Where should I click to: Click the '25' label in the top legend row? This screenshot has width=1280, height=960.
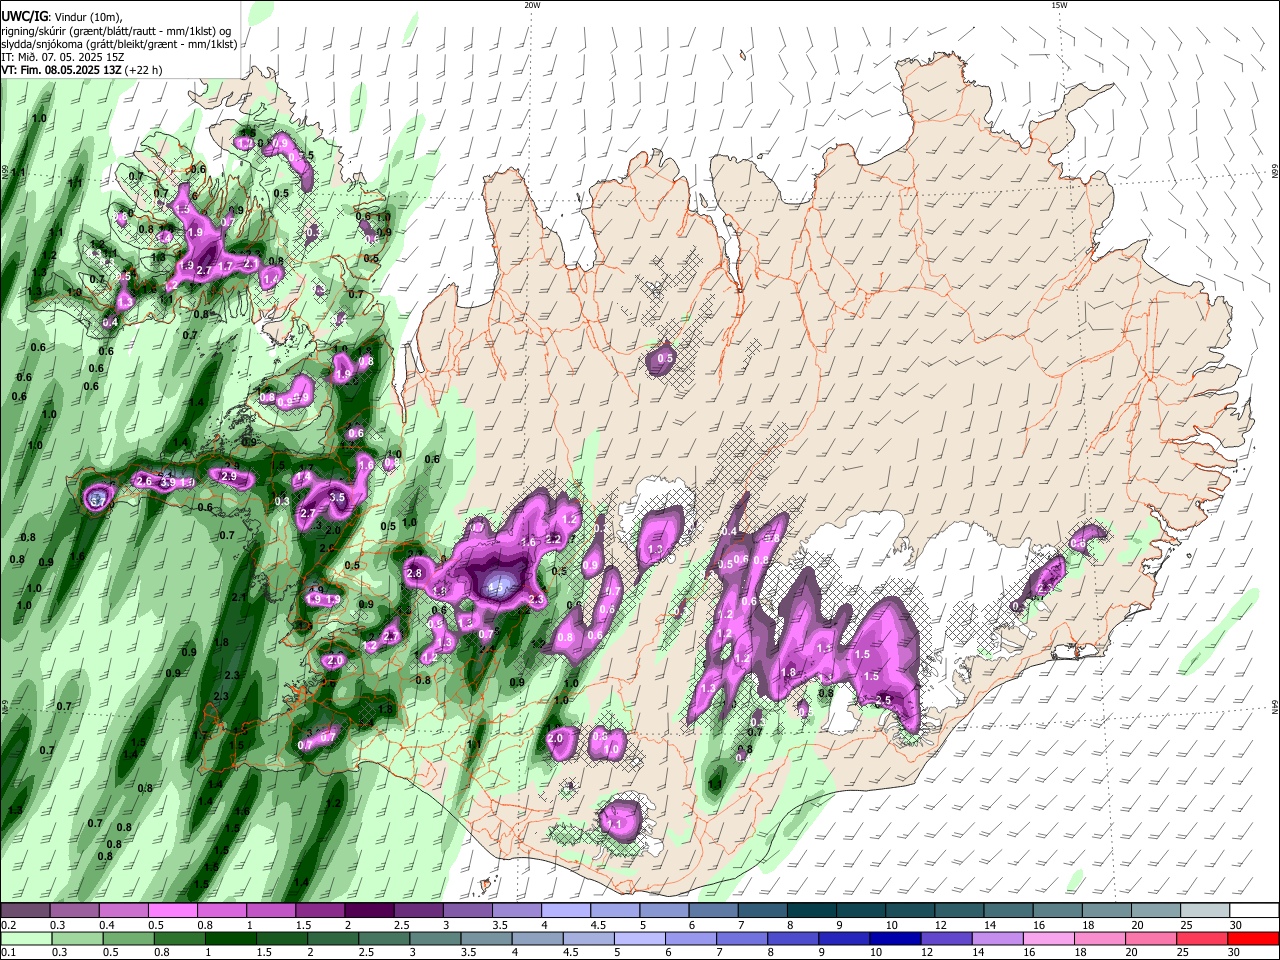click(1186, 925)
